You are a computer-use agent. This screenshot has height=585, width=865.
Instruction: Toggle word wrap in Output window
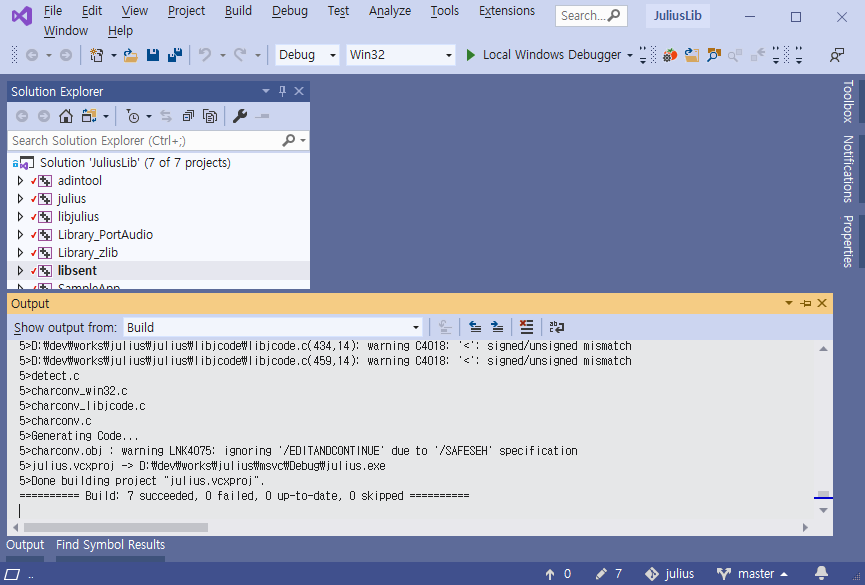(x=557, y=327)
